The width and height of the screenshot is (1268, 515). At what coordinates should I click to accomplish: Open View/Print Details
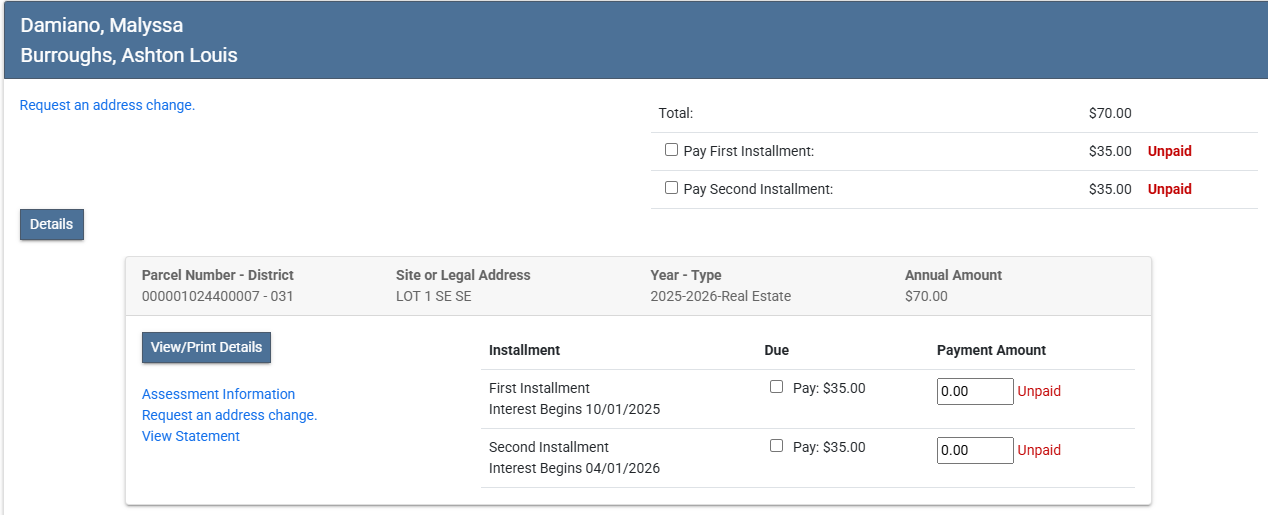point(206,347)
